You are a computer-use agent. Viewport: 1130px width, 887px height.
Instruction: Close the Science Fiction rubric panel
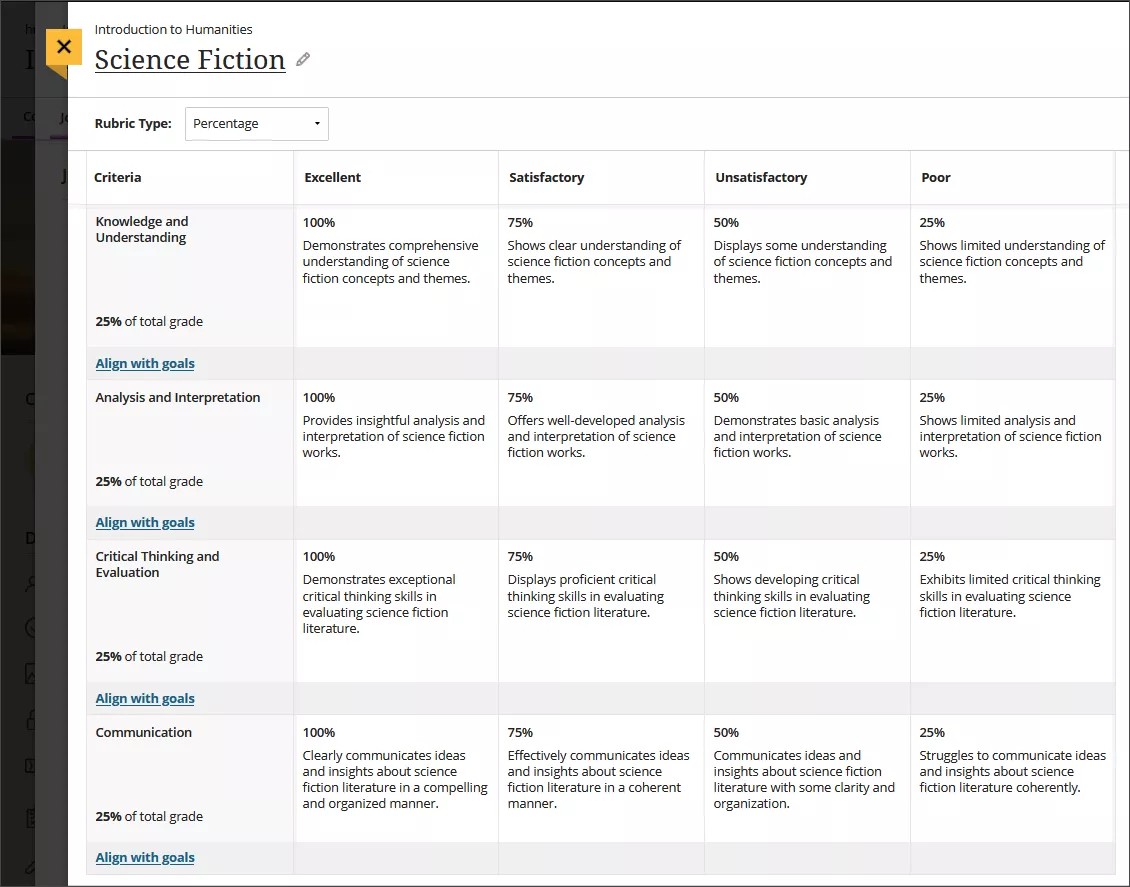(x=63, y=46)
